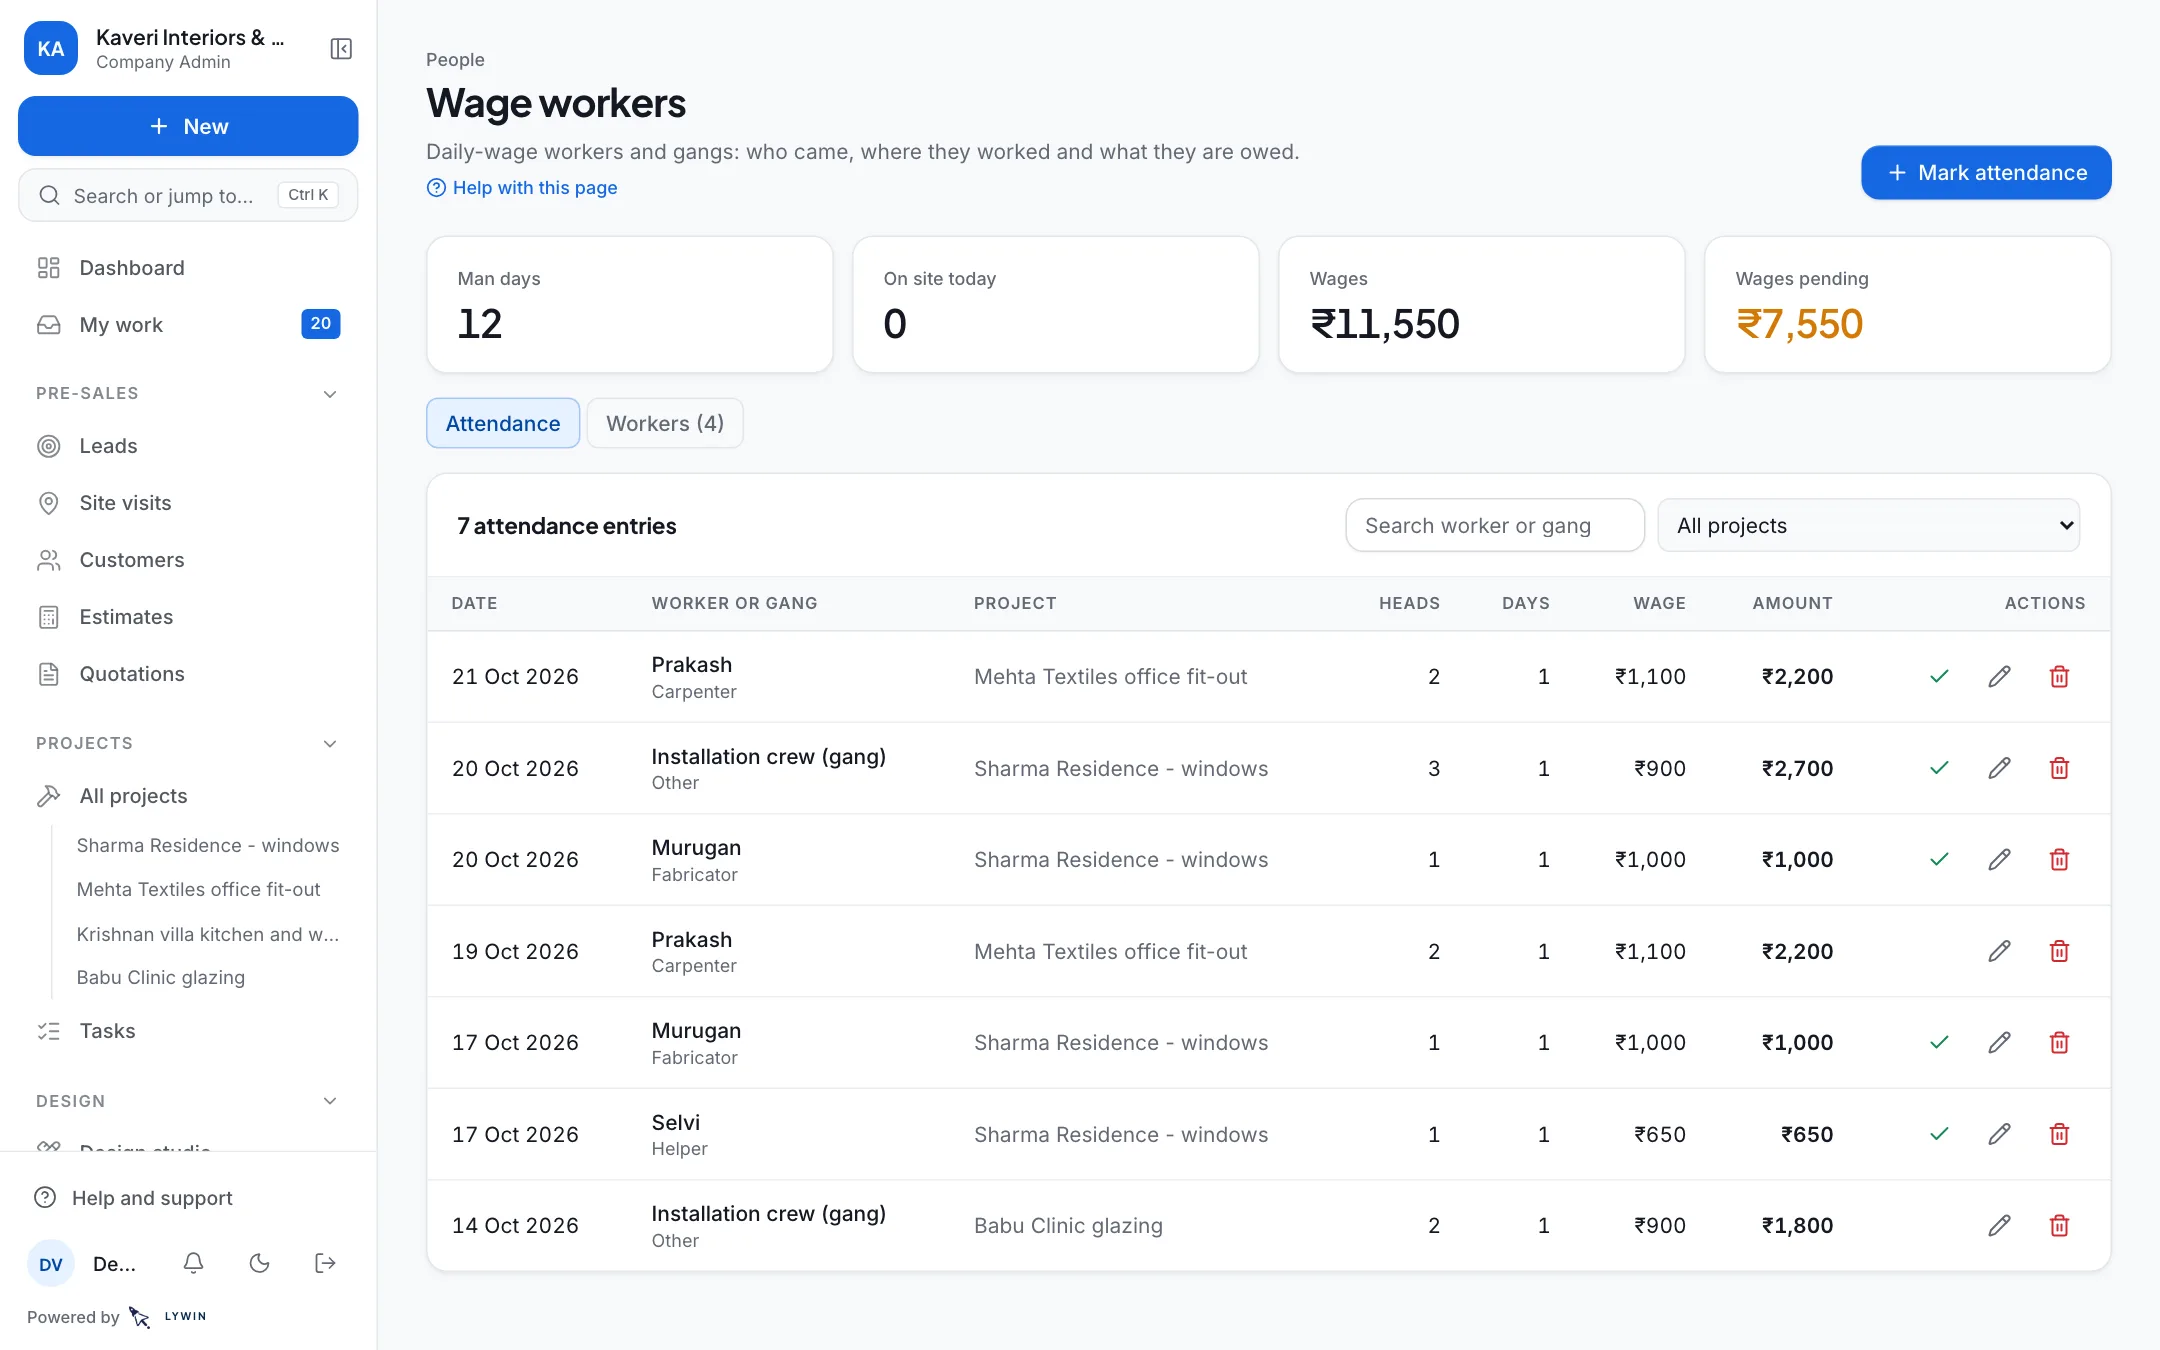Click the Search or jump to box
The width and height of the screenshot is (2160, 1350).
pyautogui.click(x=188, y=195)
